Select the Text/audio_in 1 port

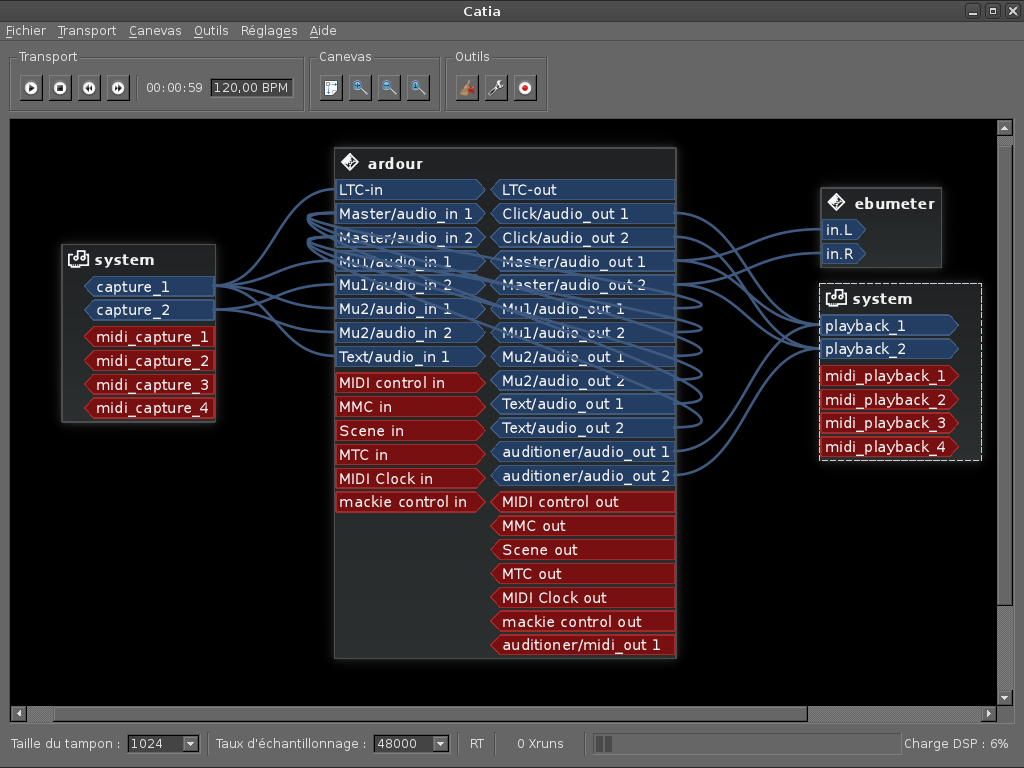coord(409,357)
